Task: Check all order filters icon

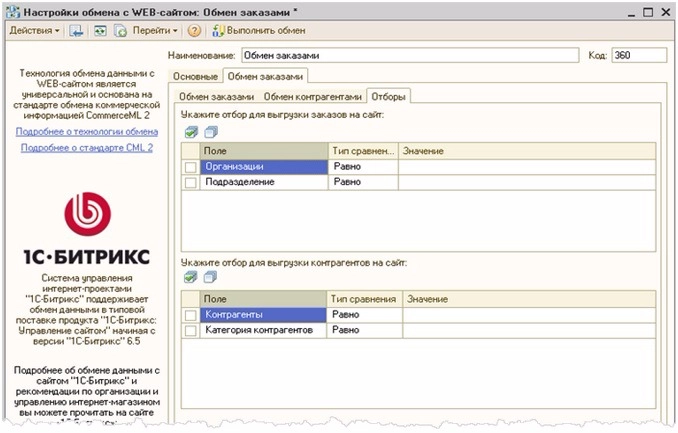Action: tap(190, 132)
